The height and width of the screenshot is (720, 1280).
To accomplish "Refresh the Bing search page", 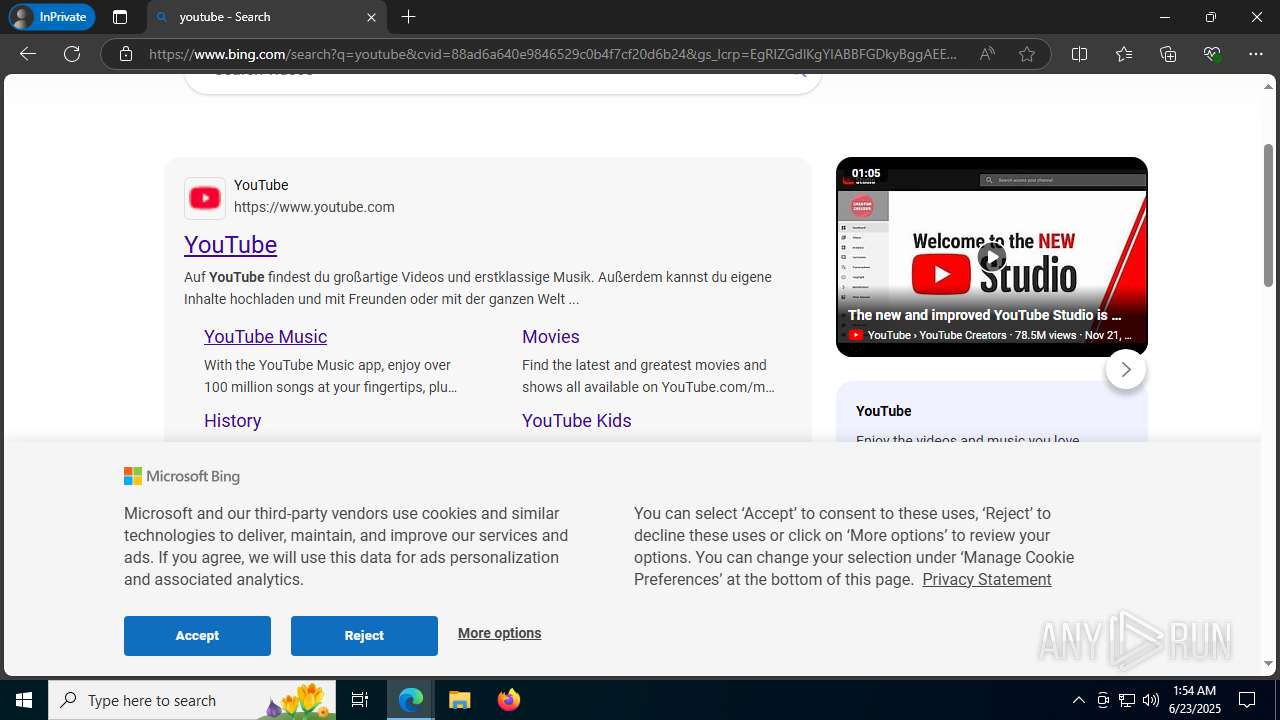I will click(72, 54).
